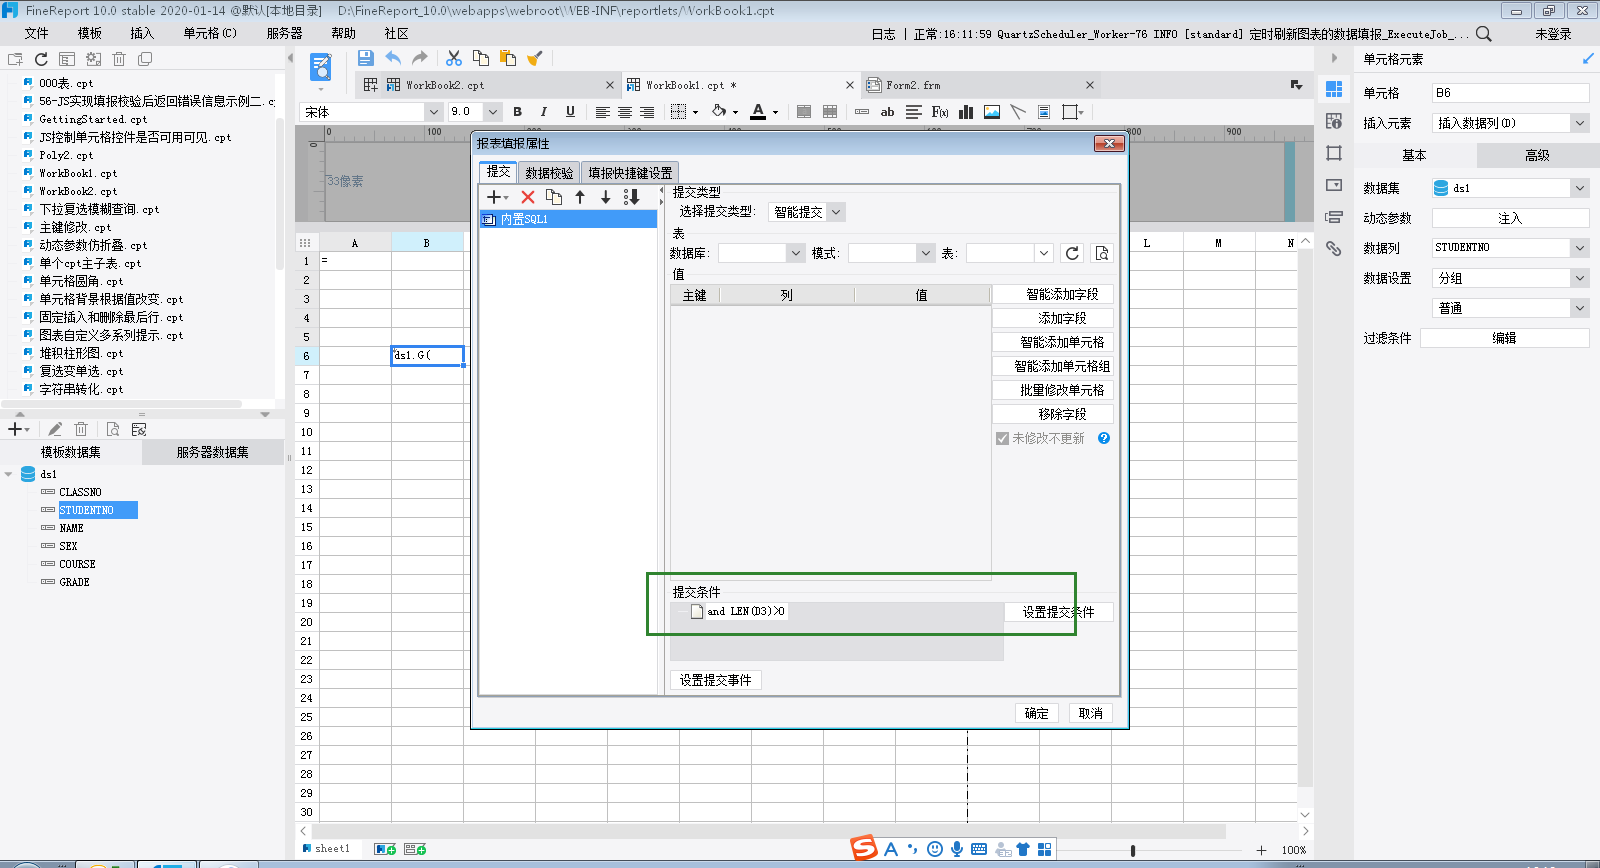This screenshot has width=1600, height=868.
Task: Adjust the zoom slider handle
Action: (1132, 850)
